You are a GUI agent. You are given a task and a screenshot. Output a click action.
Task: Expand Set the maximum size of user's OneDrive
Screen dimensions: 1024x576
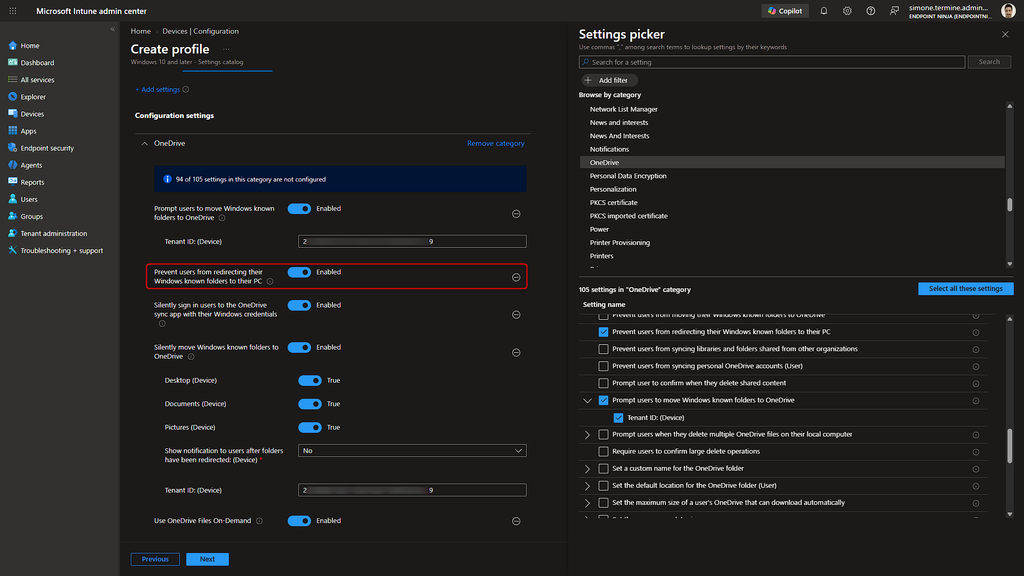tap(587, 503)
